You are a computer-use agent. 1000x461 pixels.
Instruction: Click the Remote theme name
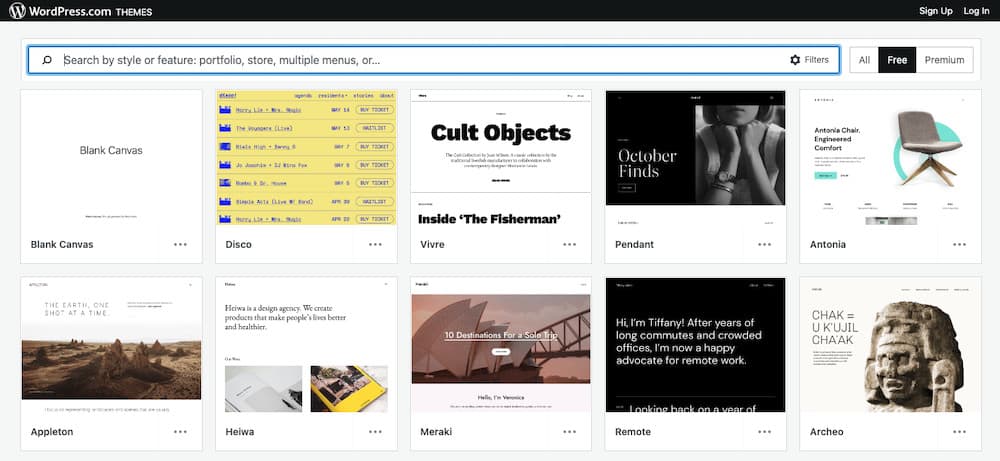(633, 432)
